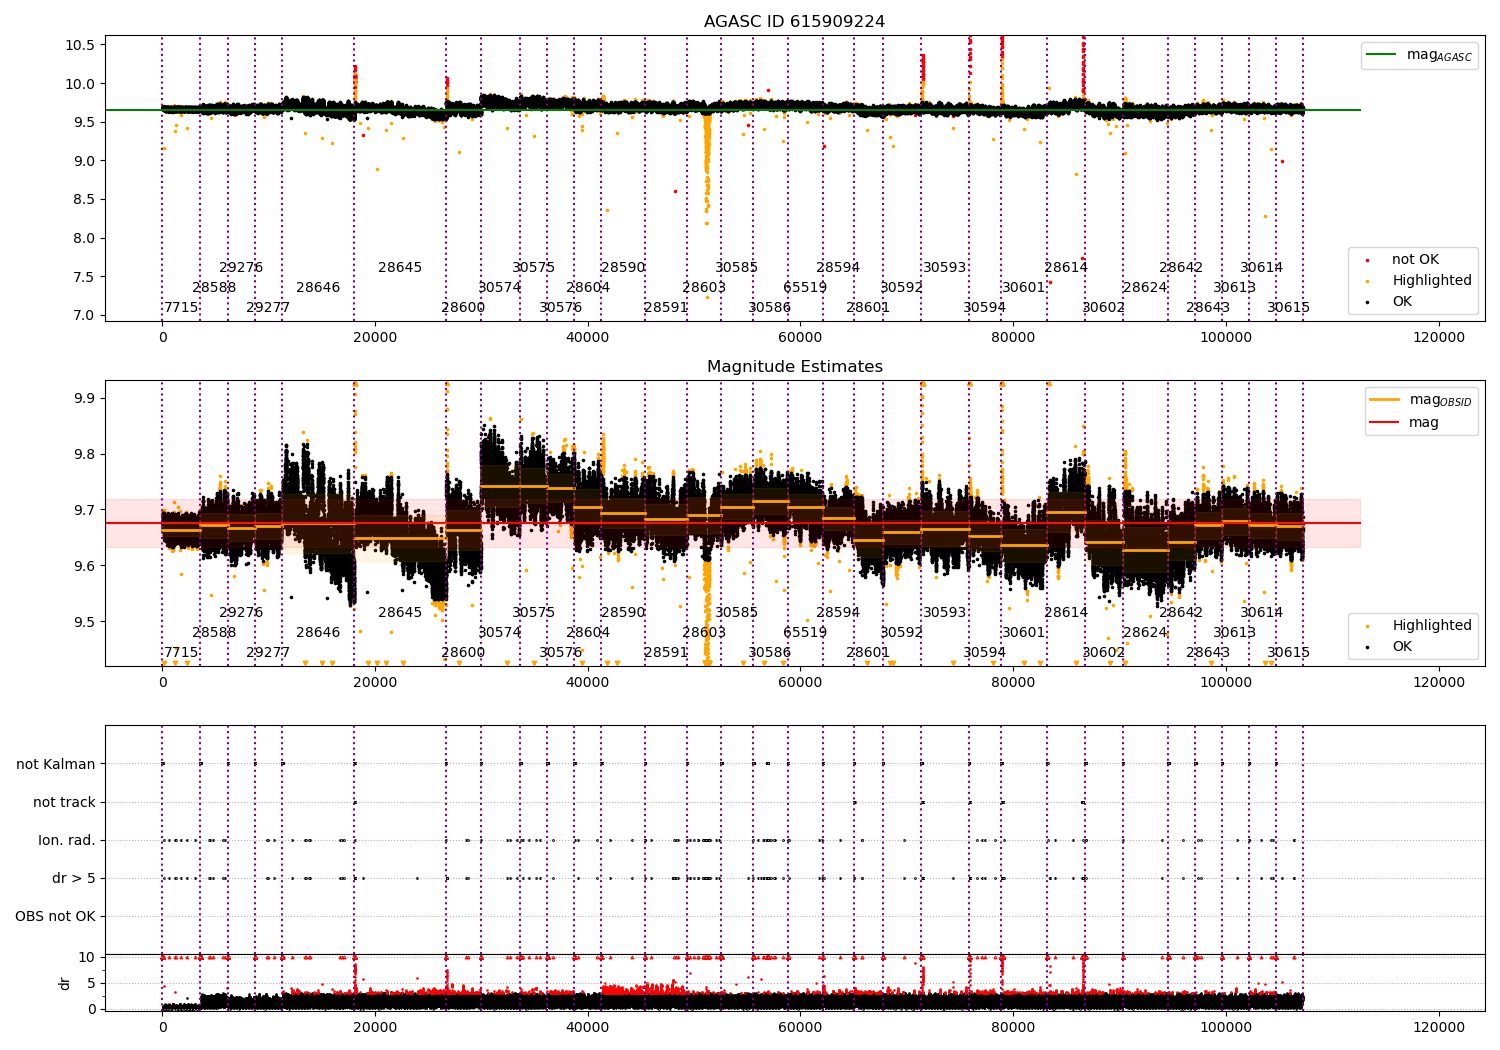Click obsid label '29277' in Magnitude Estimates plot
Screen dimensions: 1500x1050
point(268,653)
